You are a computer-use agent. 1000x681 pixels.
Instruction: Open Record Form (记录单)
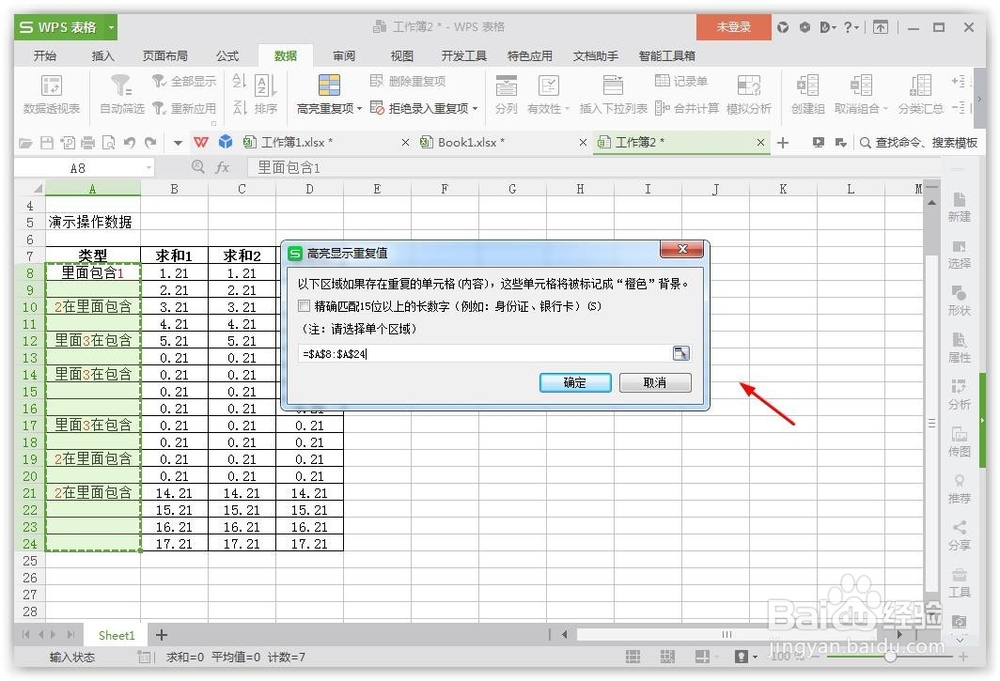click(x=681, y=81)
